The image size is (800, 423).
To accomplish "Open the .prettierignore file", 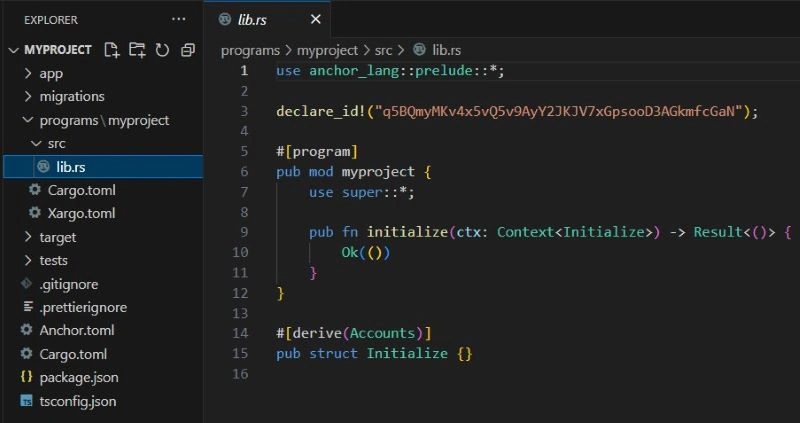I will [84, 307].
